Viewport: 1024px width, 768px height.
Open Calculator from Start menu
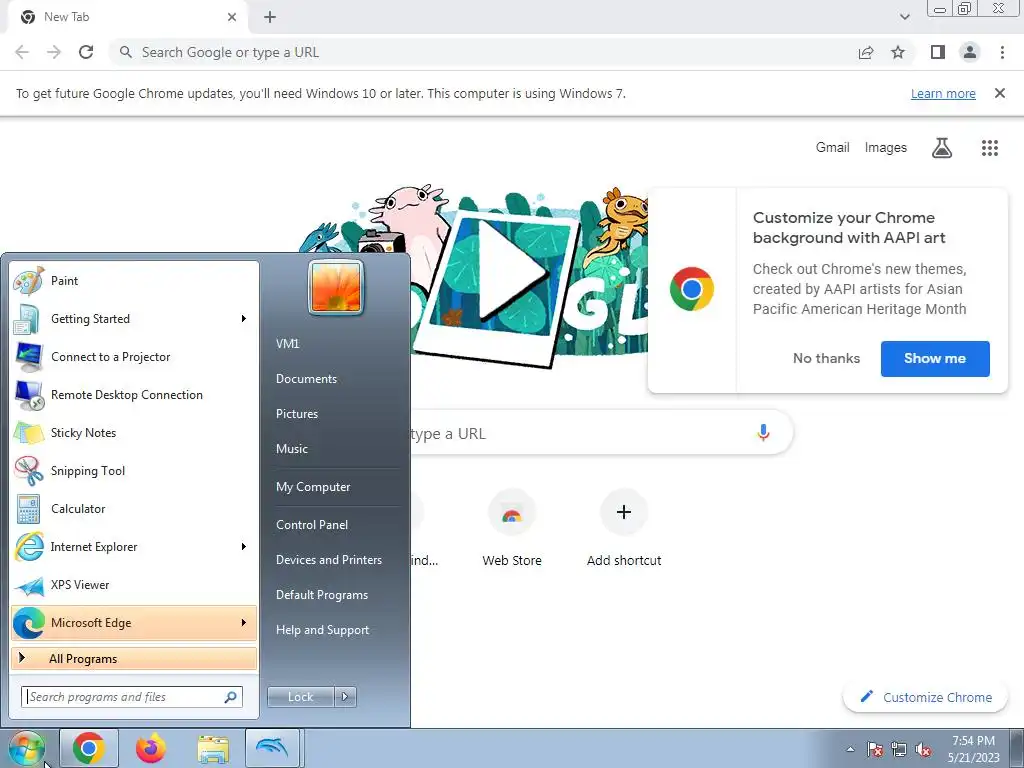[134, 509]
